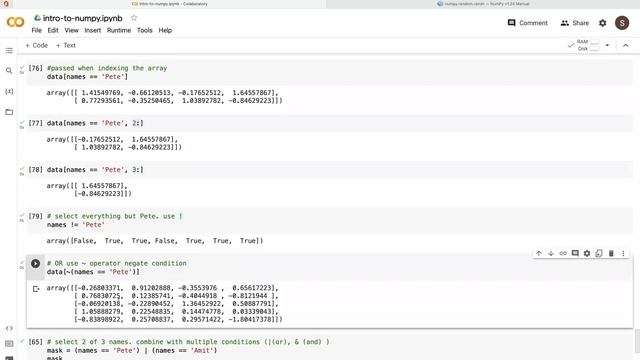Click the cell 76 execution number
The width and height of the screenshot is (640, 360).
click(36, 68)
